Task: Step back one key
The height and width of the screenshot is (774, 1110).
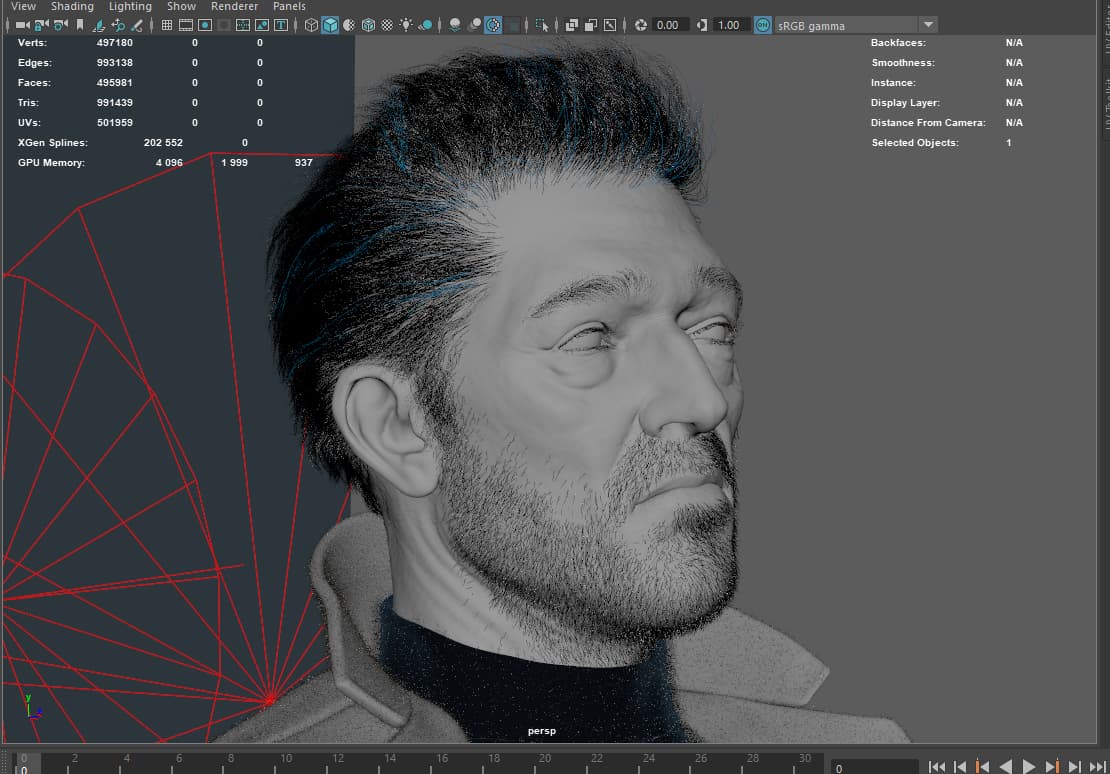Action: [x=983, y=767]
